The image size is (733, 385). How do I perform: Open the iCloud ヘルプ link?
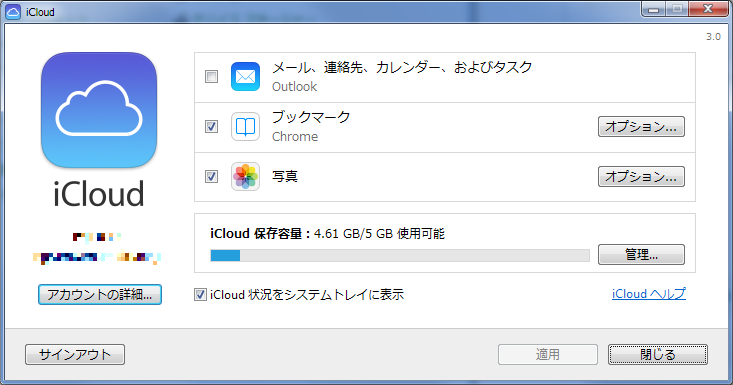click(649, 294)
